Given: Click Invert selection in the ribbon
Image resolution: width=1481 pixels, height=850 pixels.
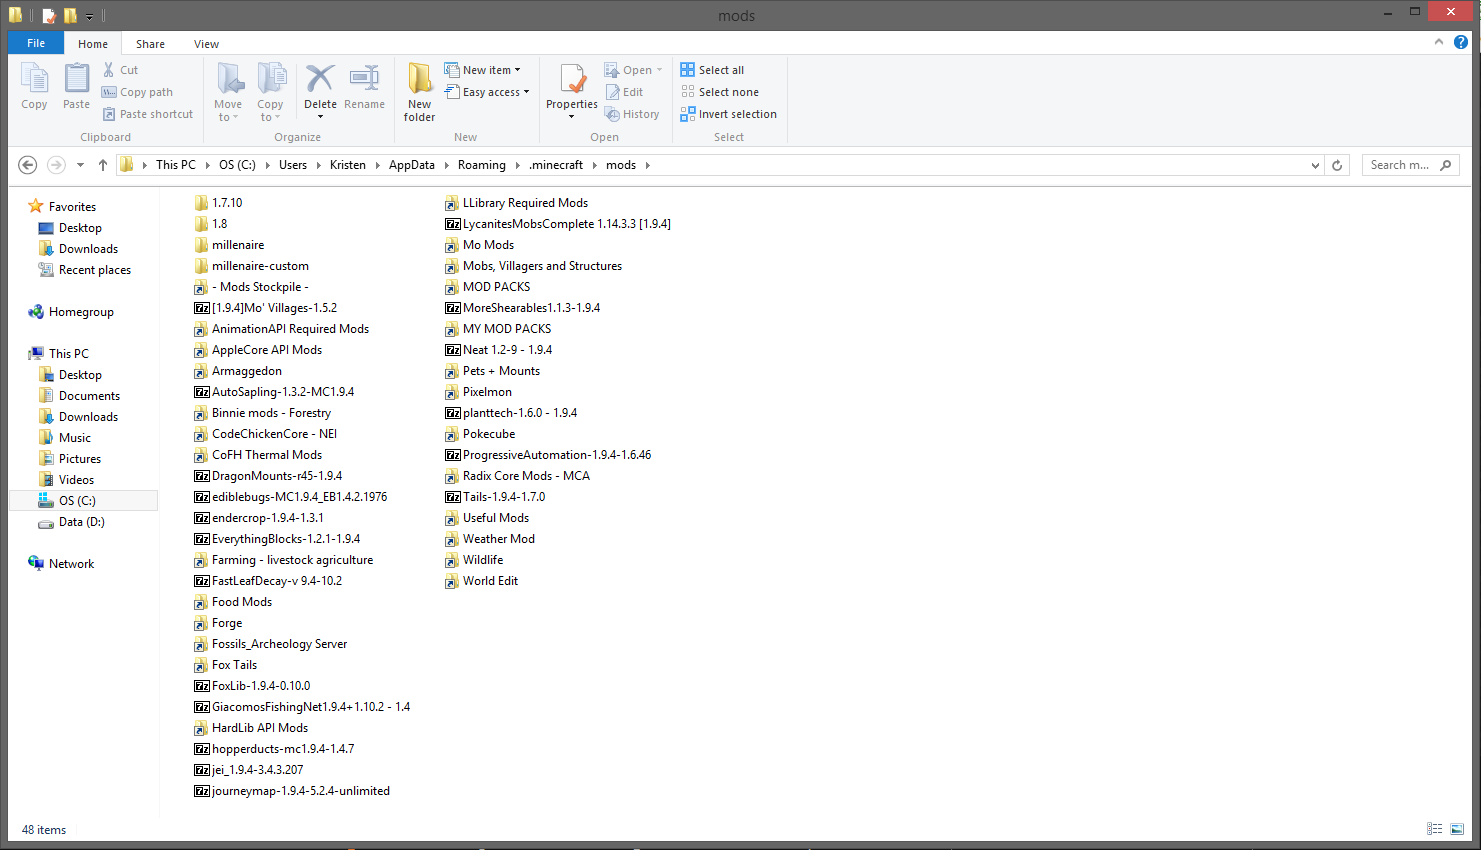Looking at the screenshot, I should (x=729, y=114).
